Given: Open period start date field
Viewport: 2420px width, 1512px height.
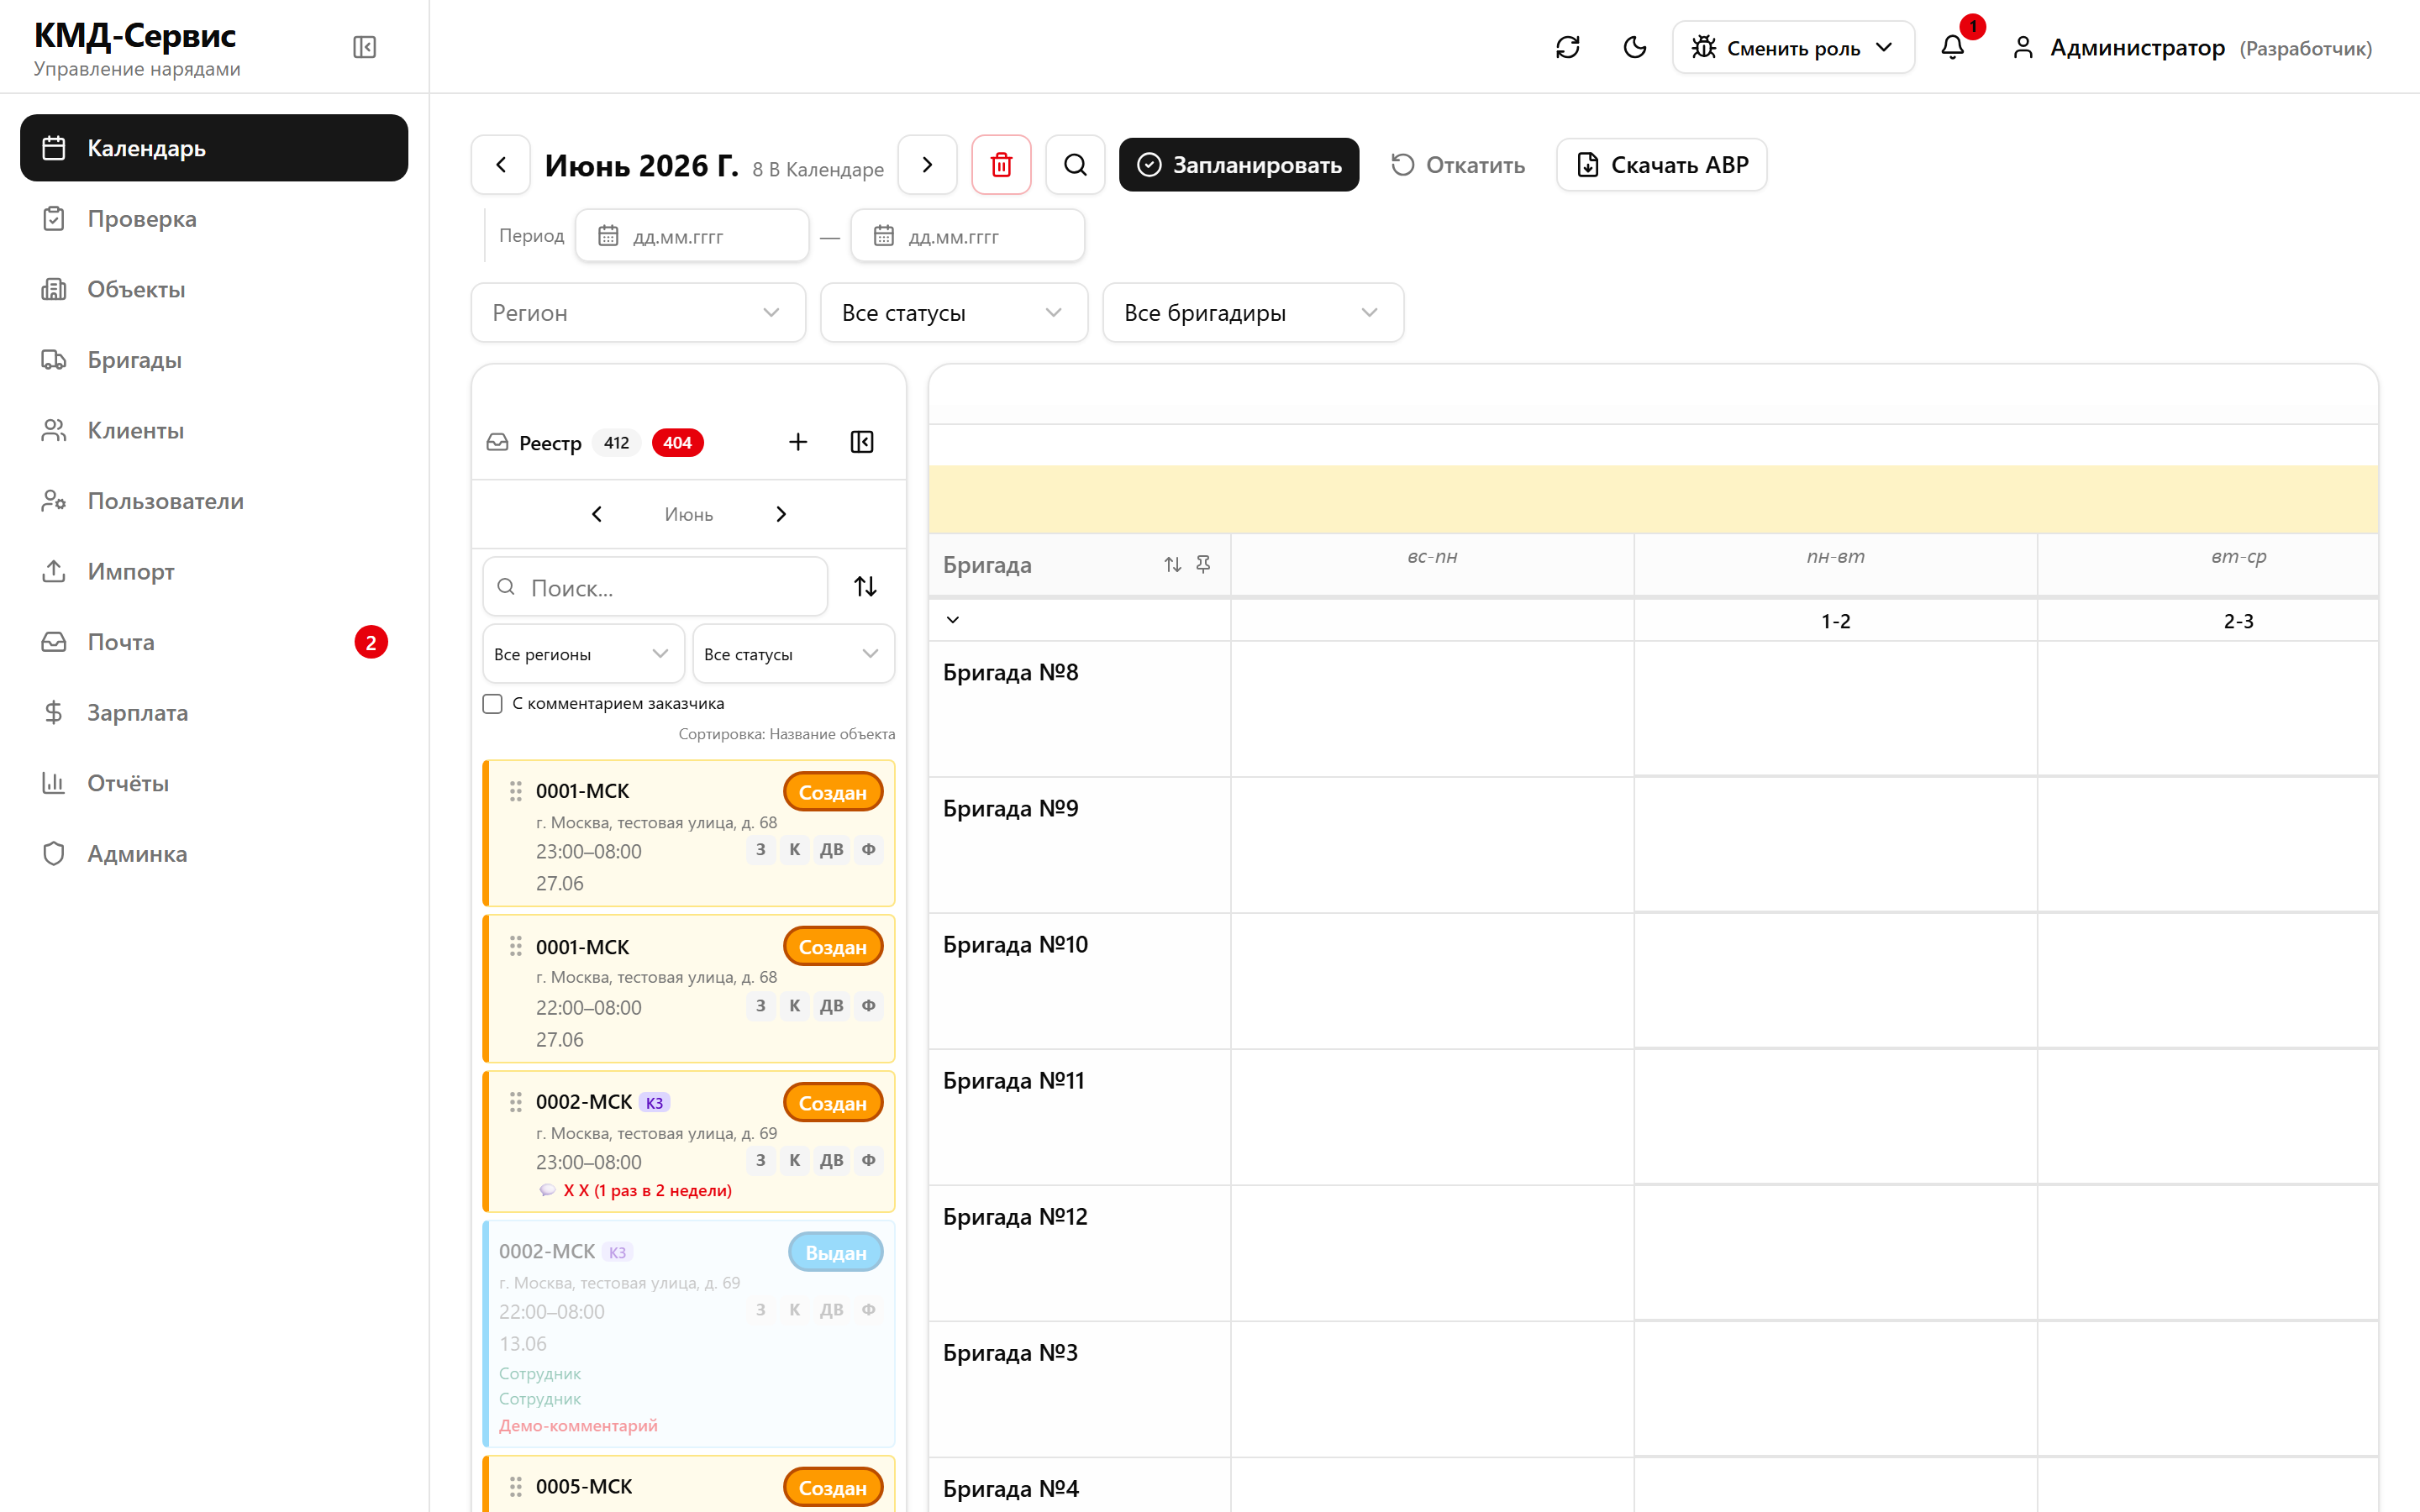Looking at the screenshot, I should pyautogui.click(x=692, y=236).
